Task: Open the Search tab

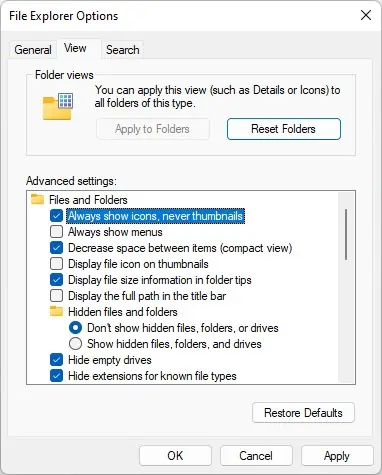Action: 123,50
